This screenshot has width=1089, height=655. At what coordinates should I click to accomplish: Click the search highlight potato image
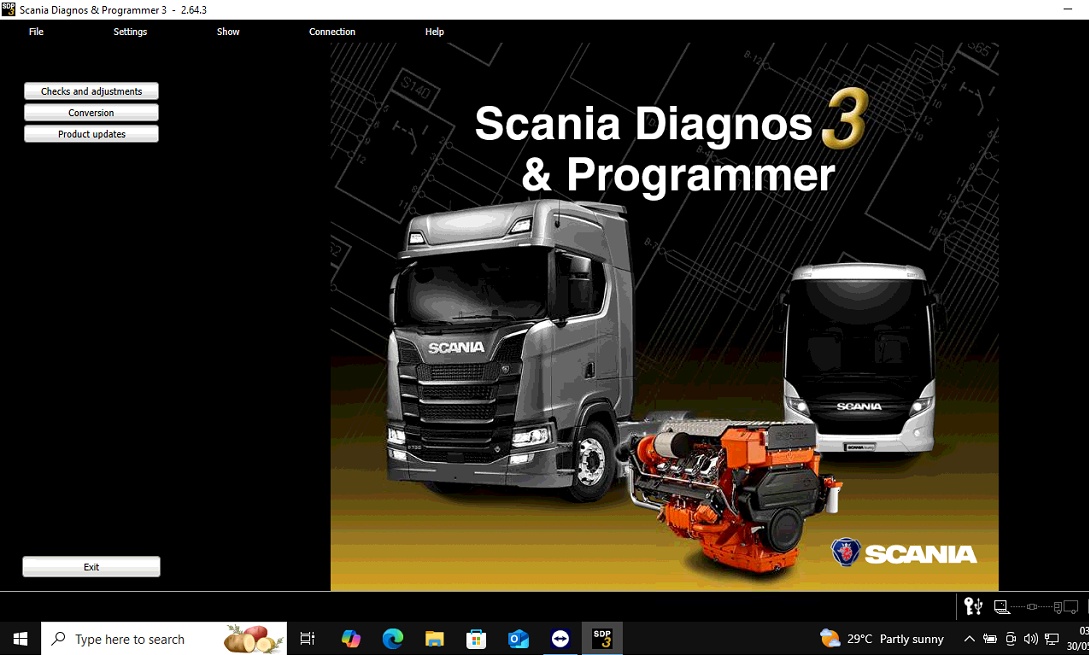point(253,638)
